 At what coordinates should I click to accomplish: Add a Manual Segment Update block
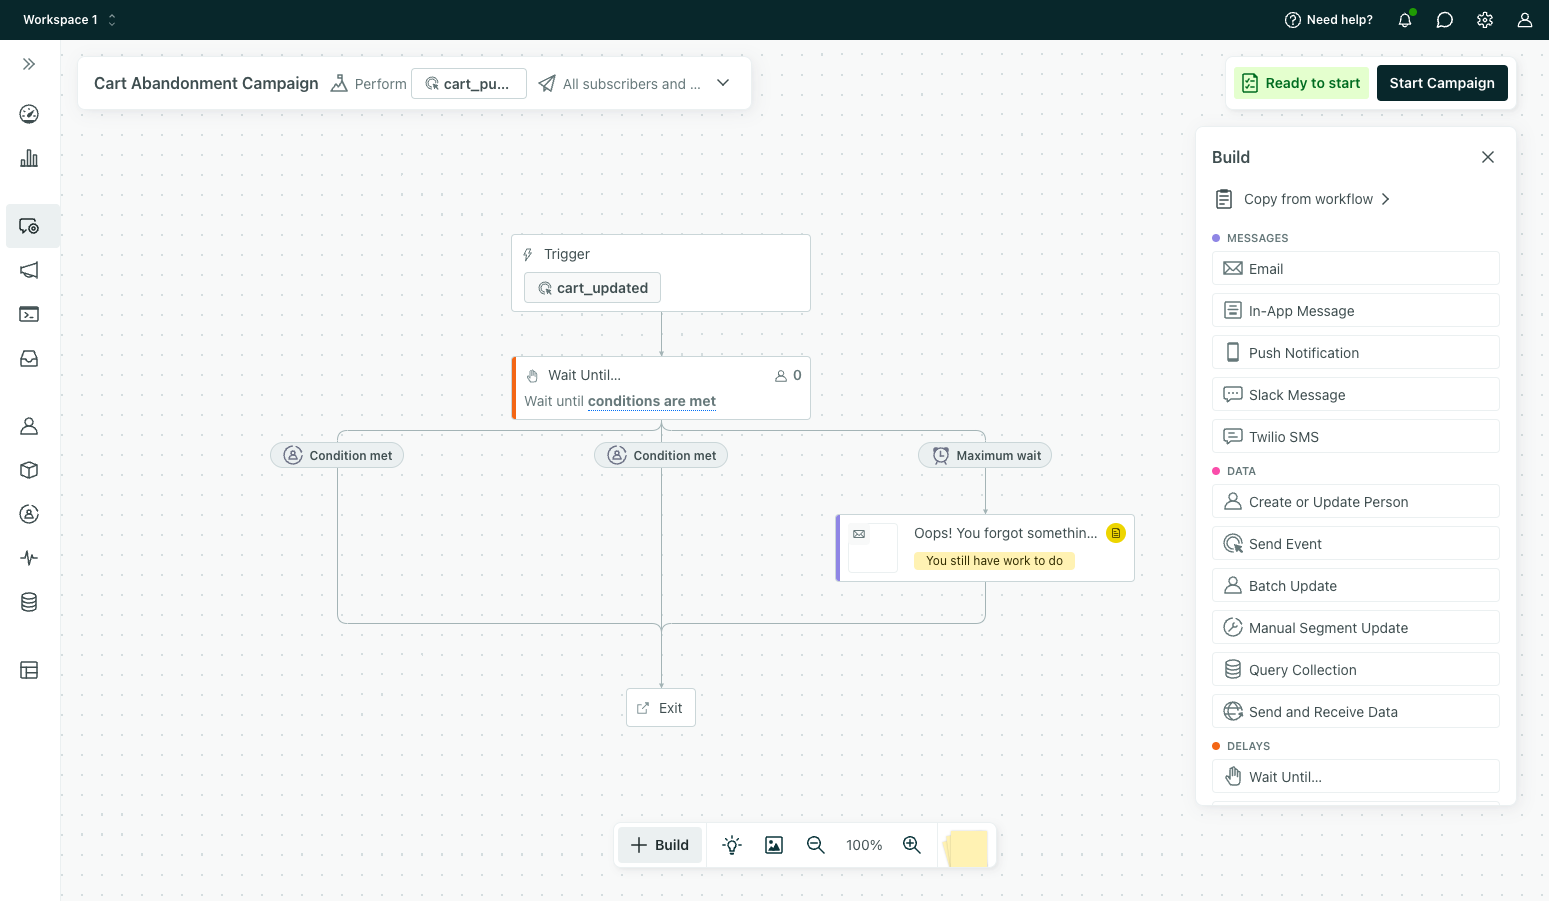pos(1356,627)
